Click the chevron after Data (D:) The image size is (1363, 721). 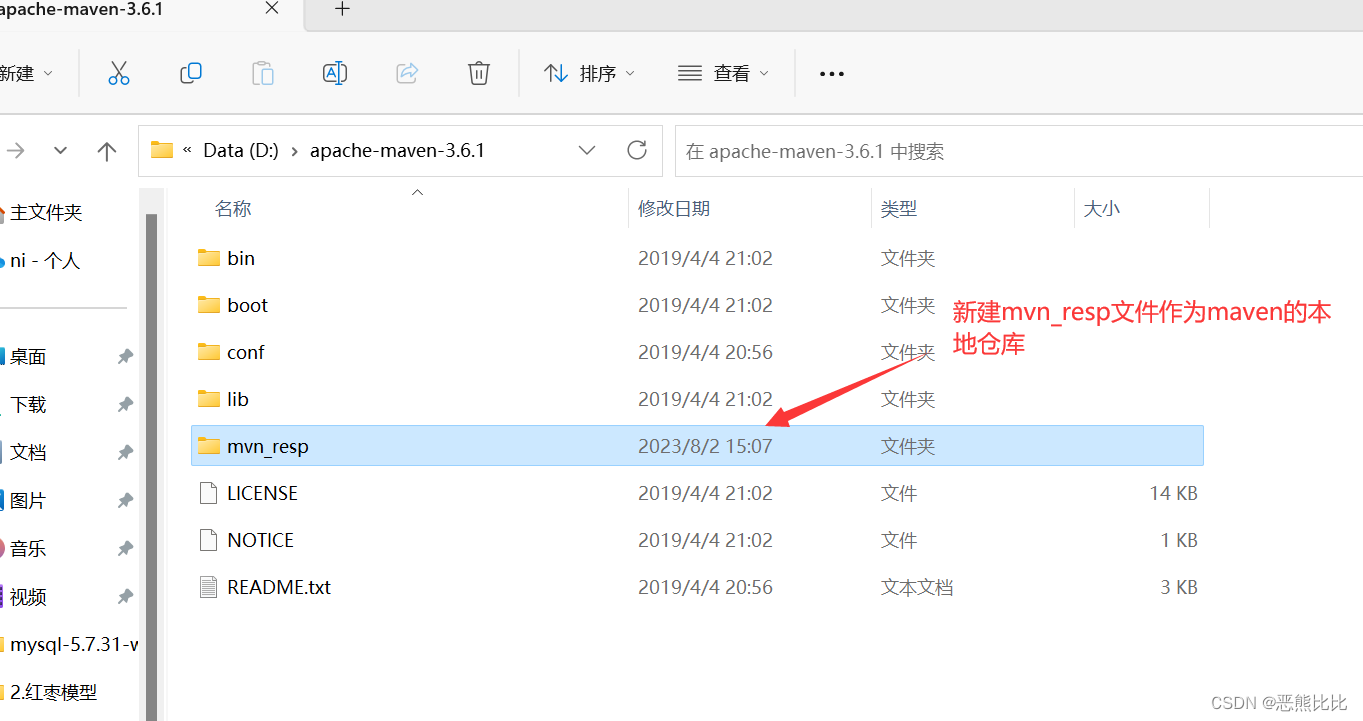[294, 151]
